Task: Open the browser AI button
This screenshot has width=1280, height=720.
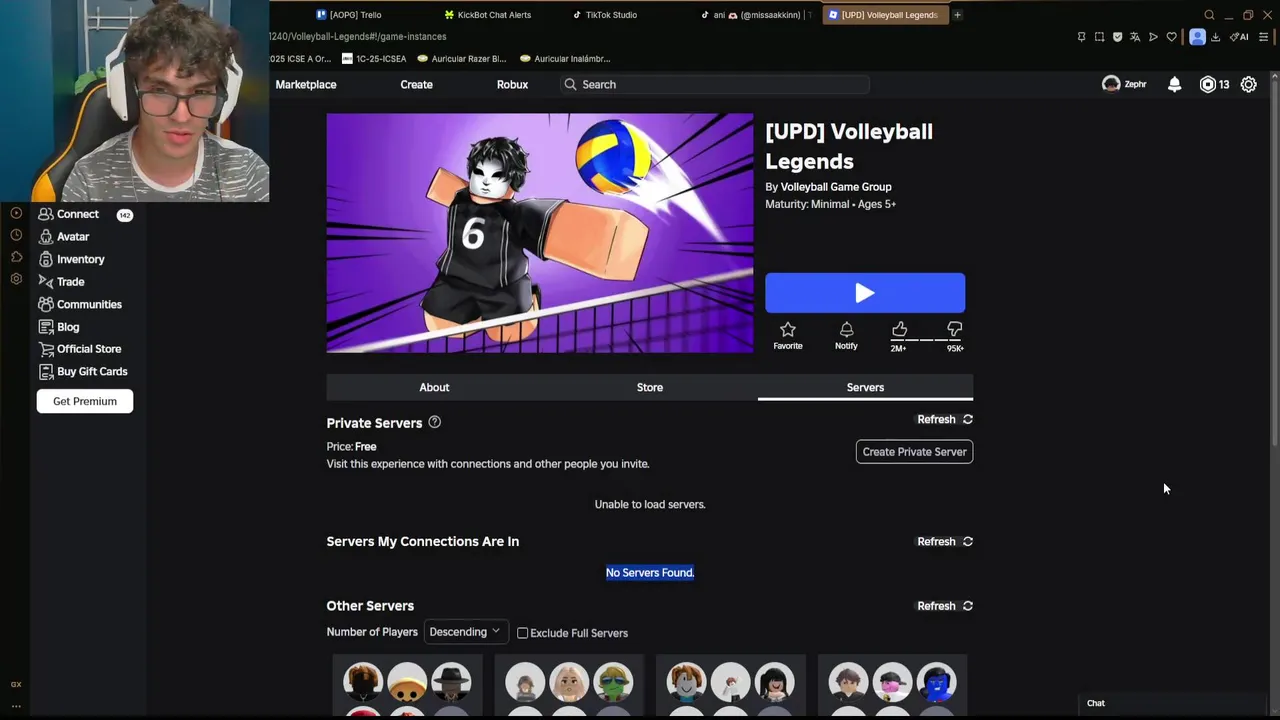Action: (x=1239, y=37)
